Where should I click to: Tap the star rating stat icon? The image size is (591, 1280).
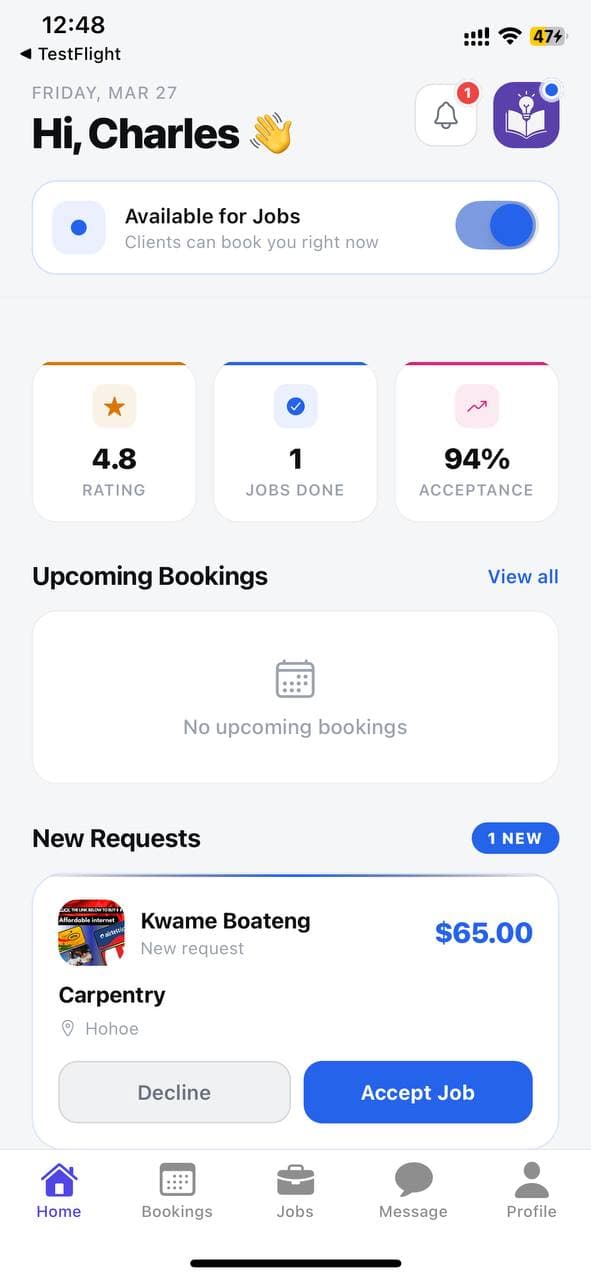[x=114, y=406]
